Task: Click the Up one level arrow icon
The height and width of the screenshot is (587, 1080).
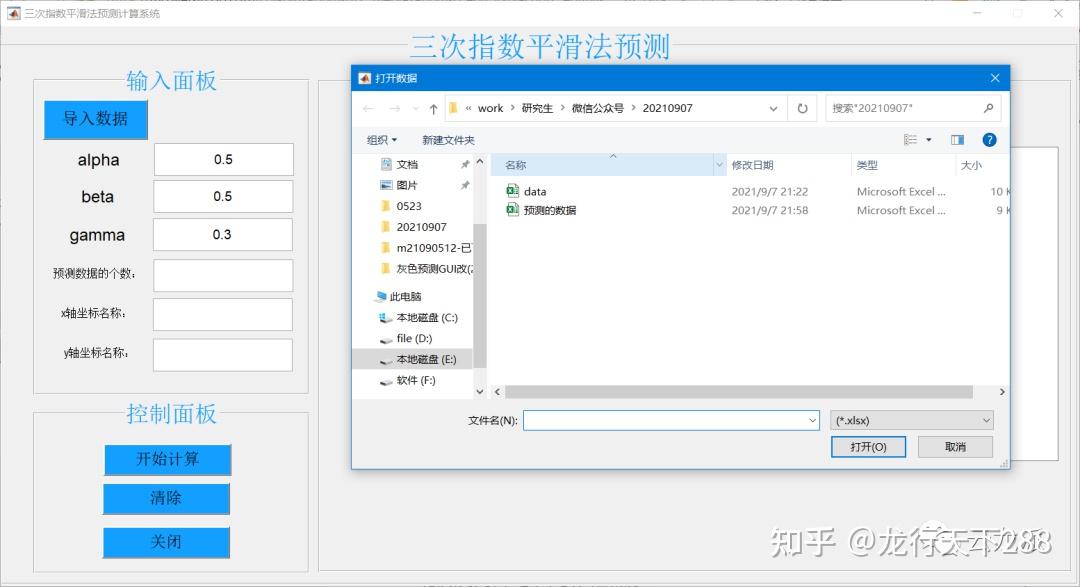Action: pos(432,107)
